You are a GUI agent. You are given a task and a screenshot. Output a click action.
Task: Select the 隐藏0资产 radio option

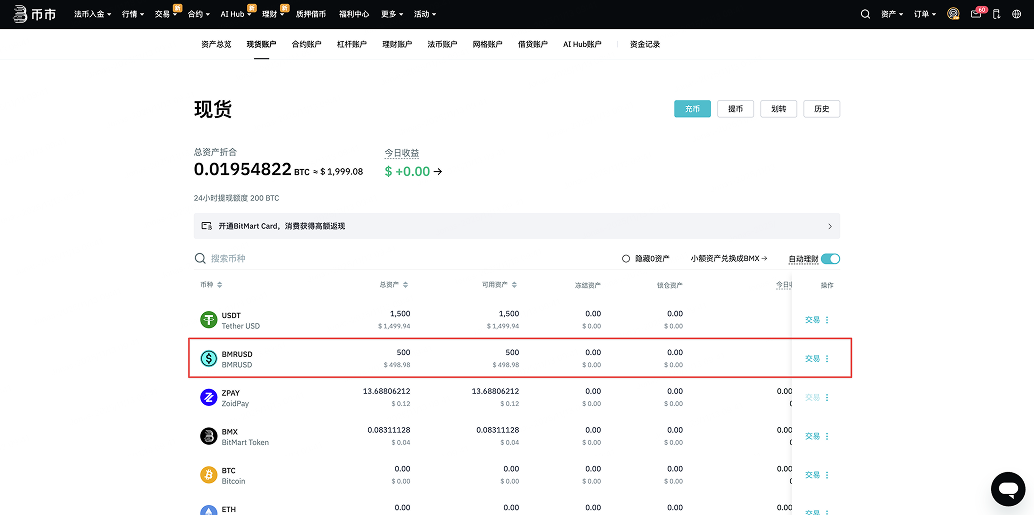(626, 259)
